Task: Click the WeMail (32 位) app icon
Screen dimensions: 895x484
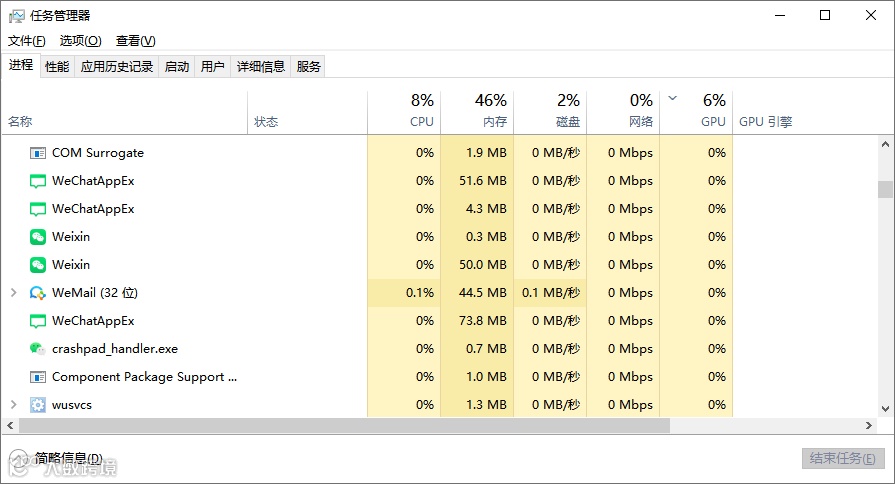Action: (x=38, y=293)
